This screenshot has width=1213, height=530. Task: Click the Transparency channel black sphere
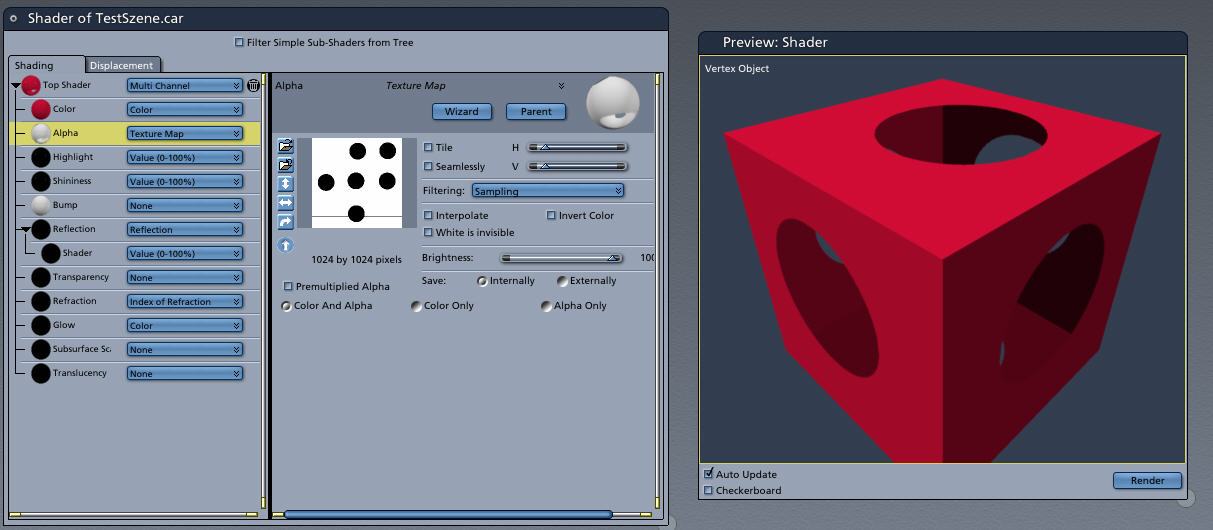click(41, 277)
